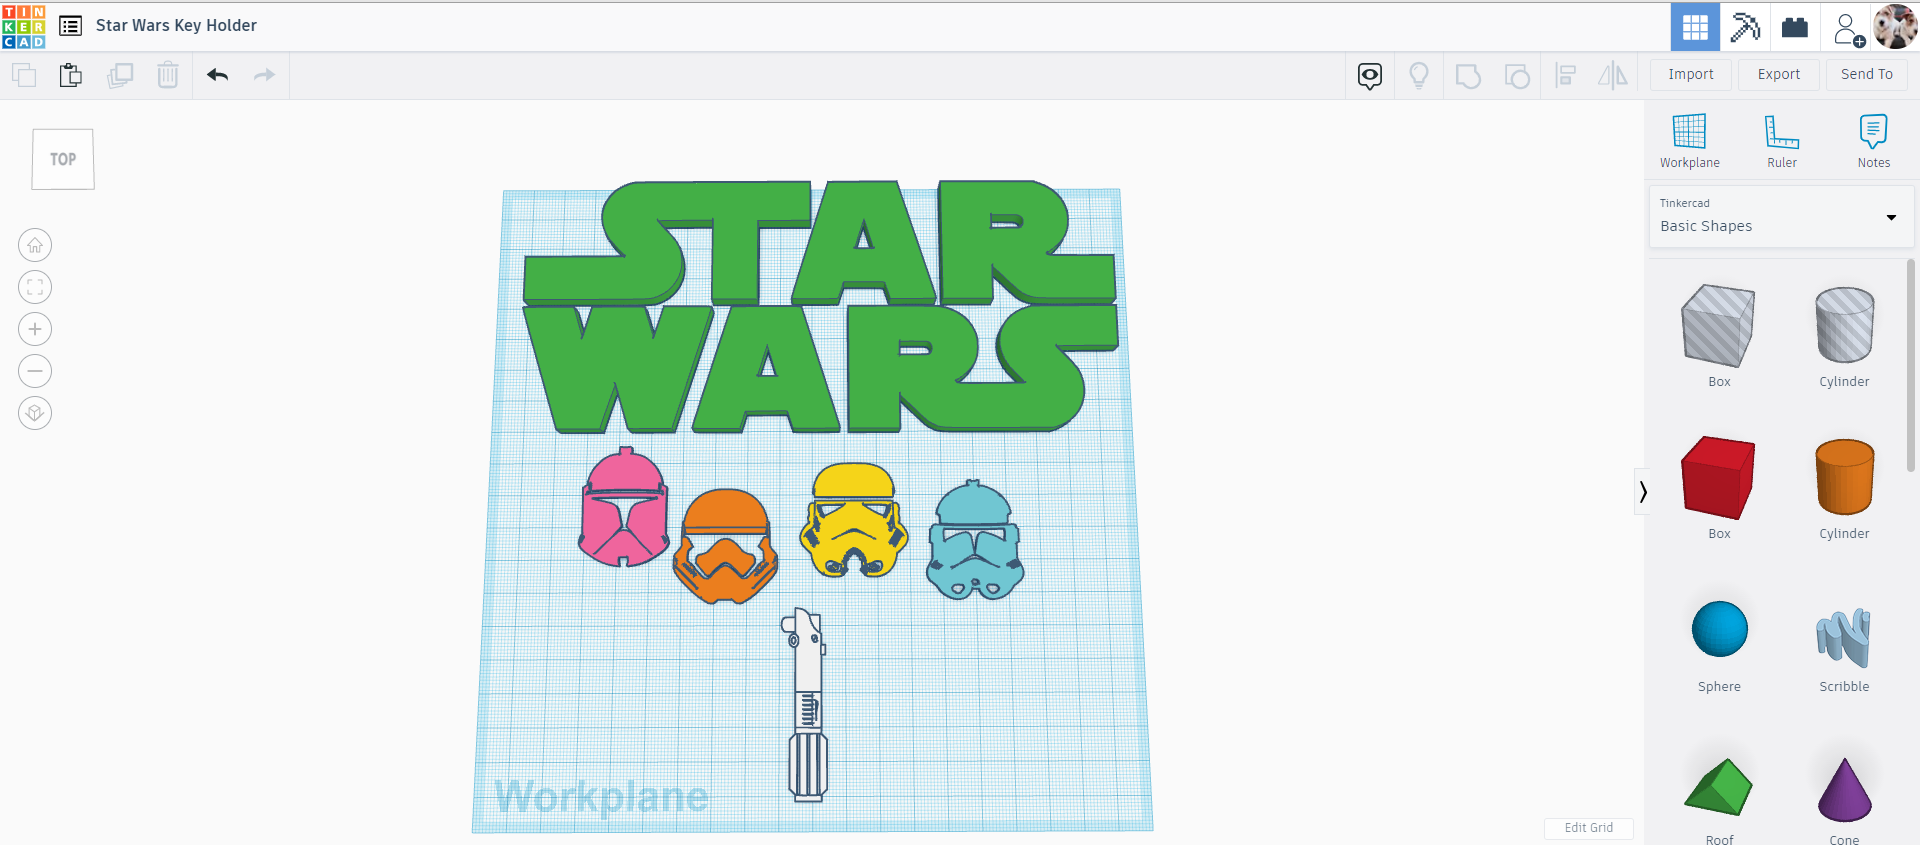Invite a collaborator with add-person icon
This screenshot has height=845, width=1920.
[x=1848, y=28]
